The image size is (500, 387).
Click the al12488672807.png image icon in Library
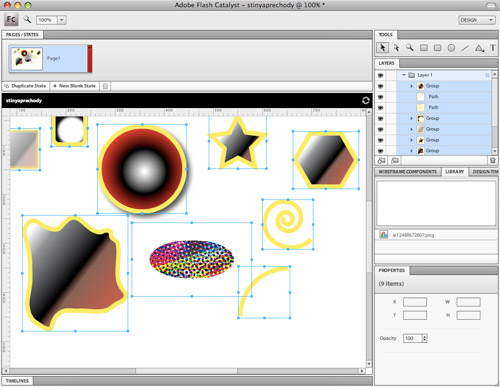click(x=384, y=235)
